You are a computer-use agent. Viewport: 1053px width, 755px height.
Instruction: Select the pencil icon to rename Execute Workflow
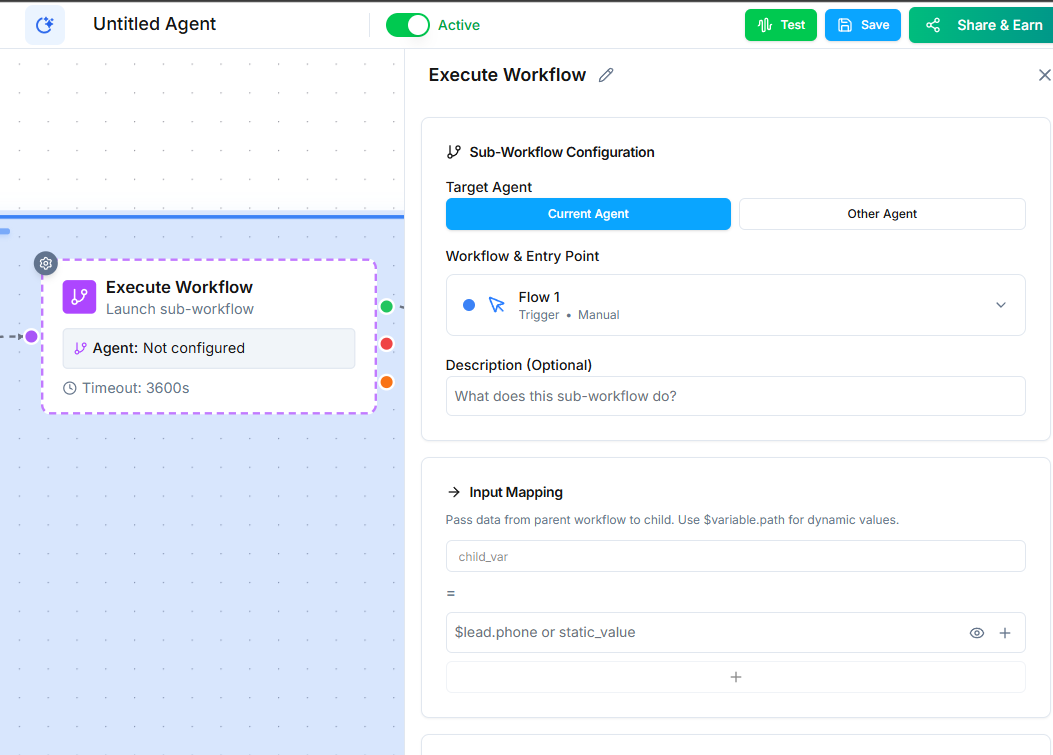tap(605, 74)
